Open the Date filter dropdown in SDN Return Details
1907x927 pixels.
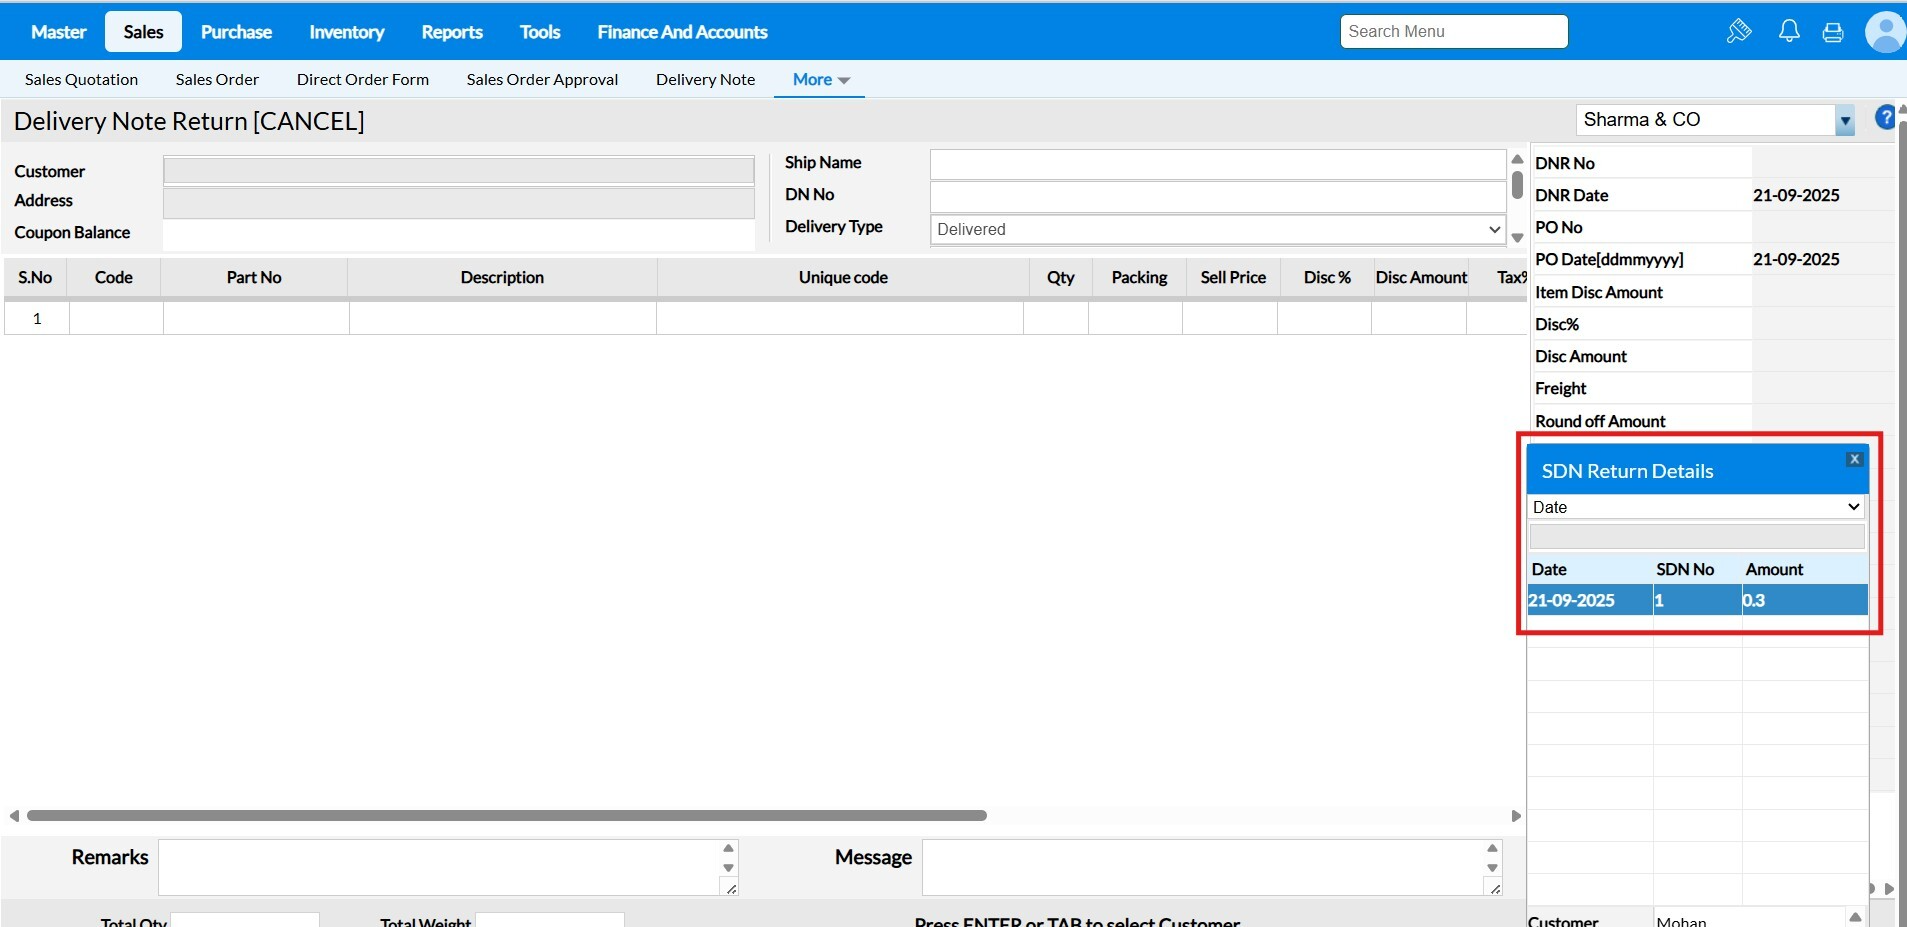(x=1697, y=507)
